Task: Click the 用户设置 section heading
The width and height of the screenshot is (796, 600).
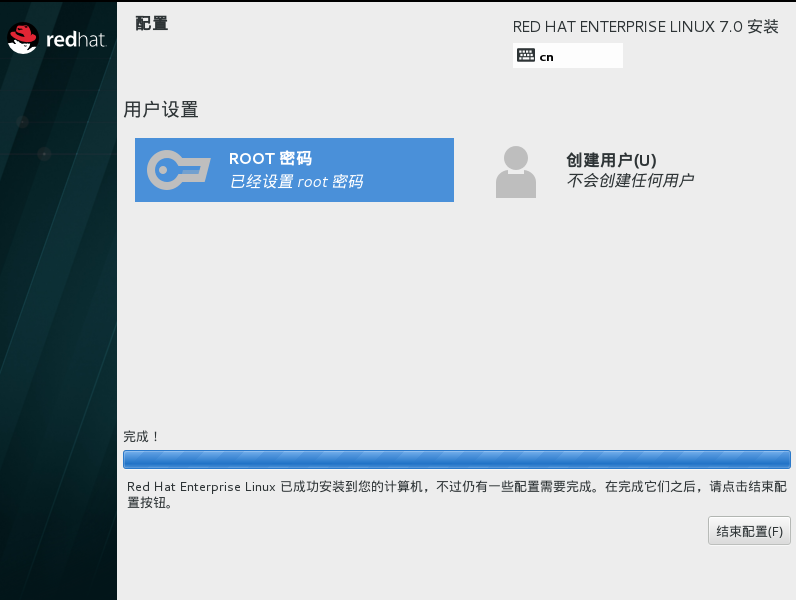Action: pyautogui.click(x=161, y=109)
